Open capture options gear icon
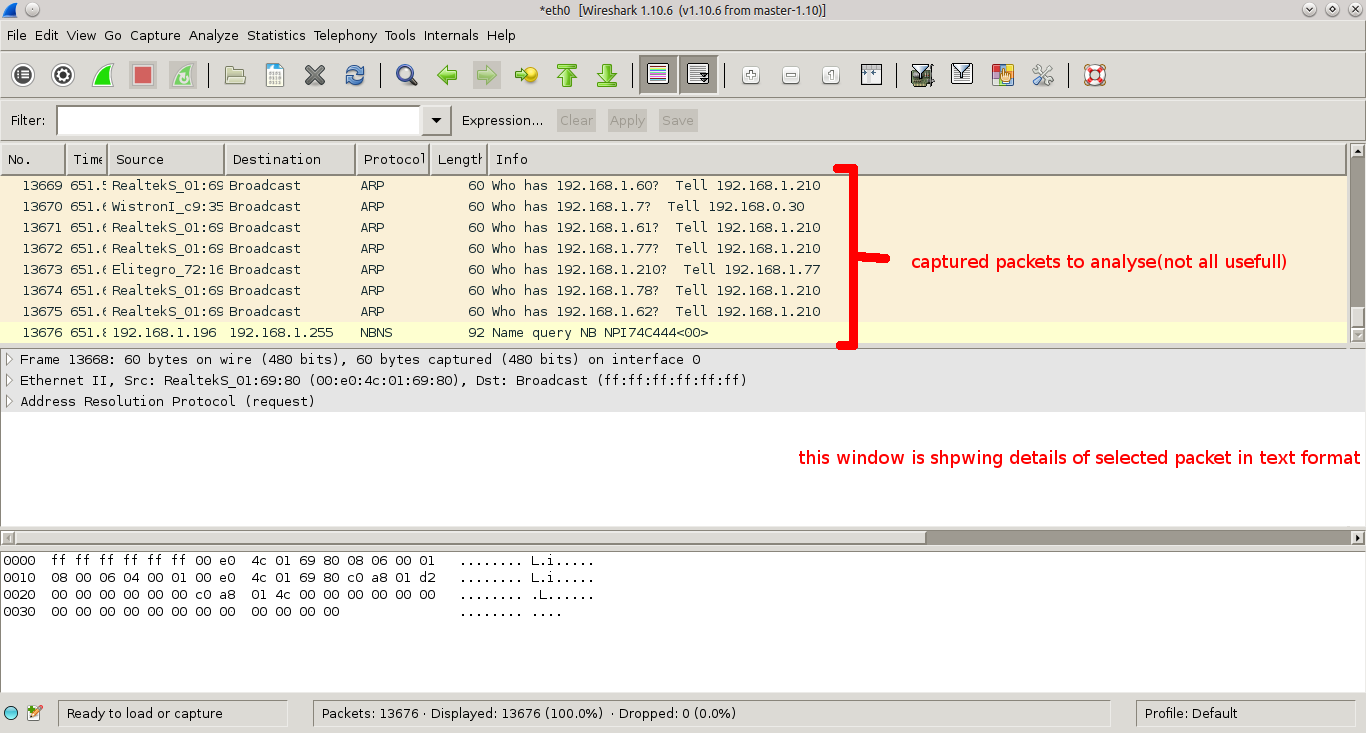Screen dimensions: 1366x733 [x=63, y=75]
